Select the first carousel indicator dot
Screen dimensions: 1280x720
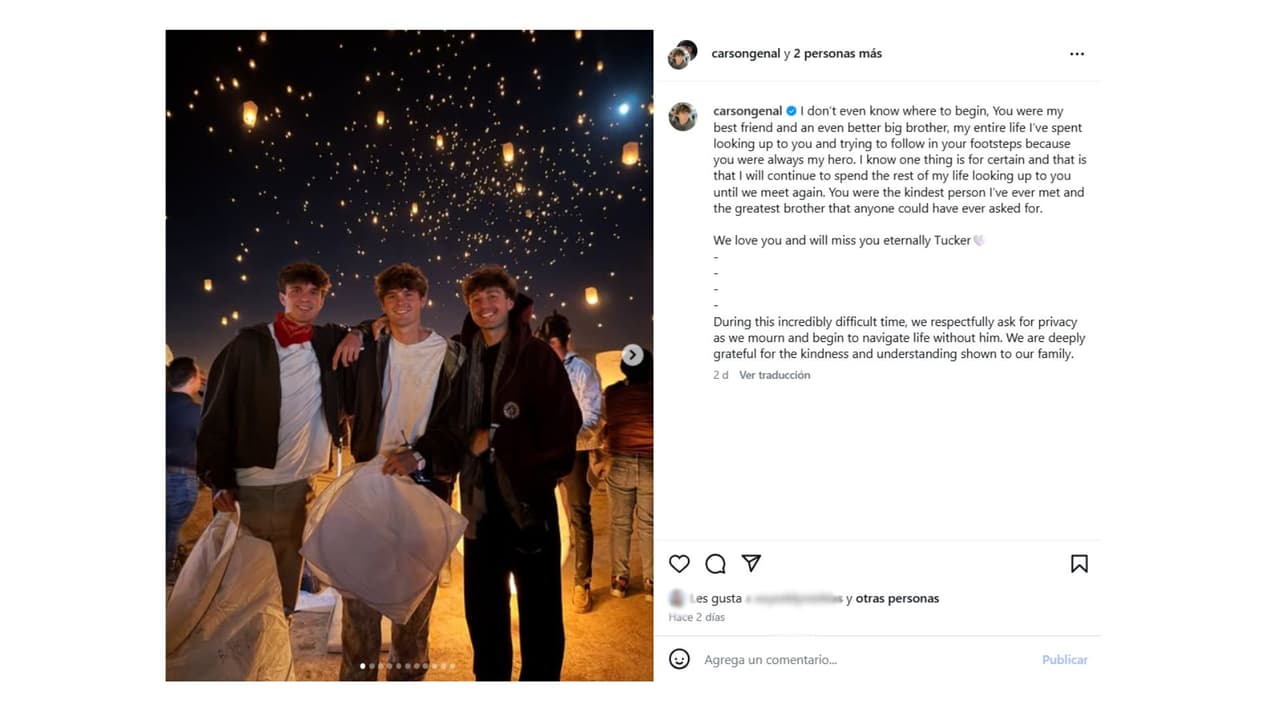coord(363,665)
